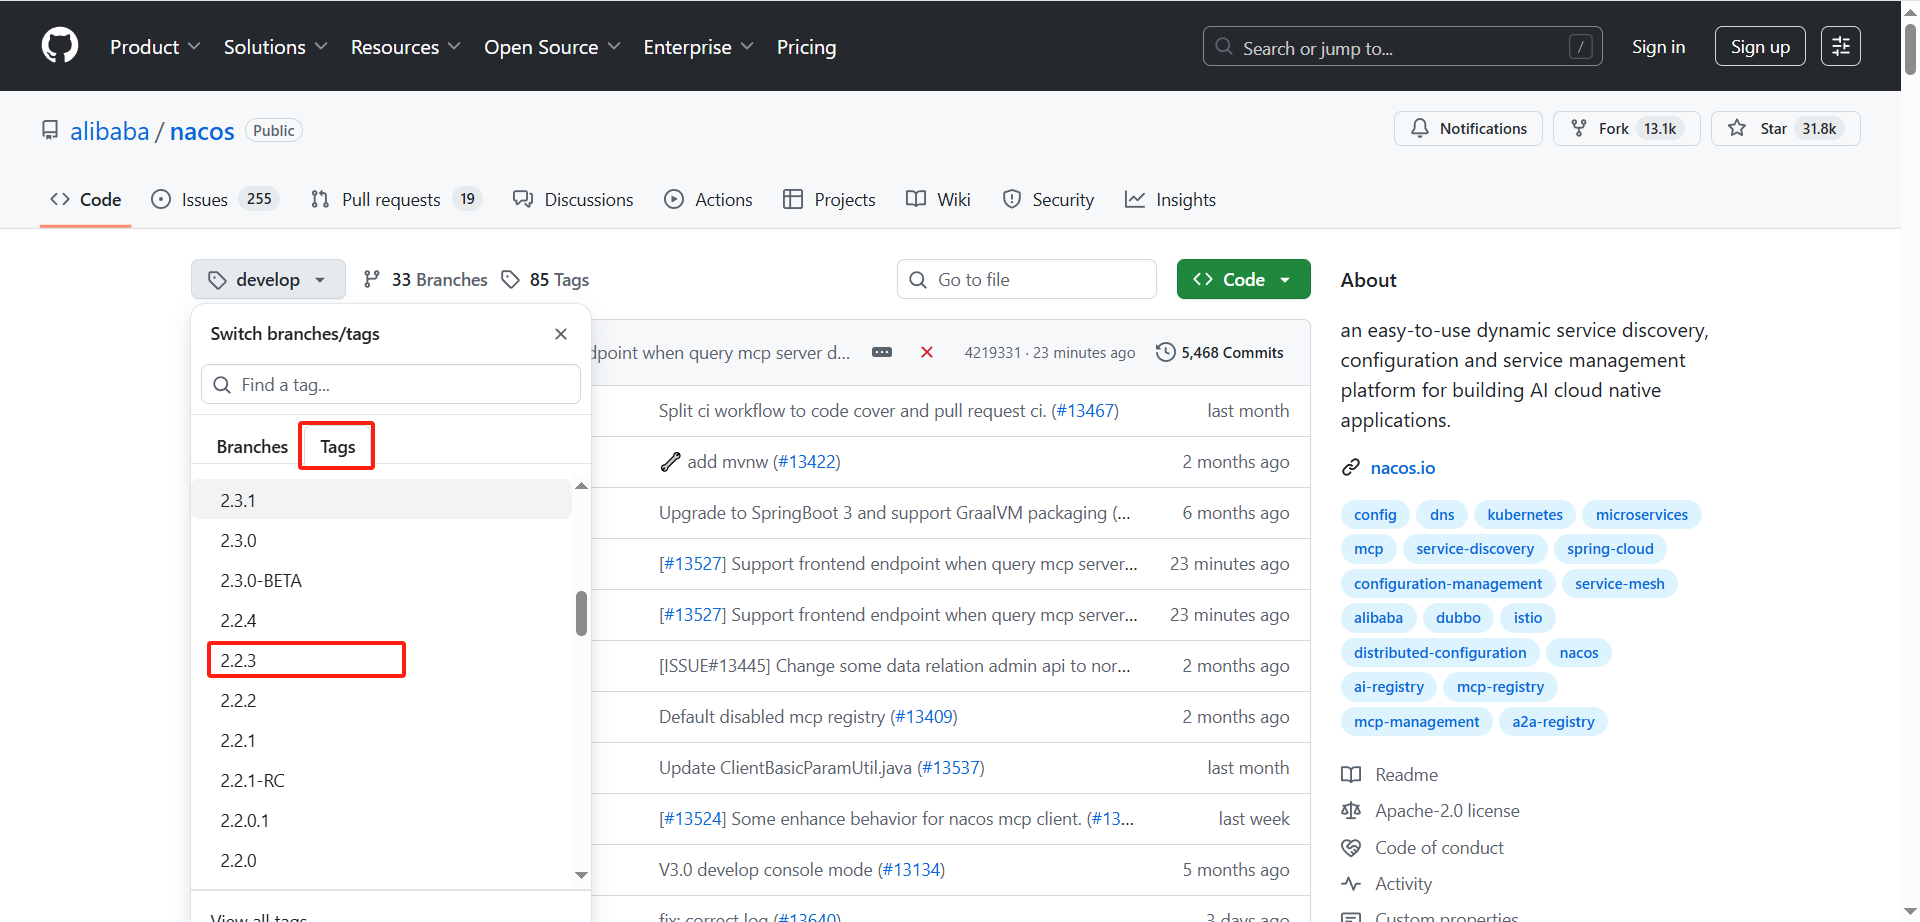Focus the Go to file search box

coord(1026,279)
